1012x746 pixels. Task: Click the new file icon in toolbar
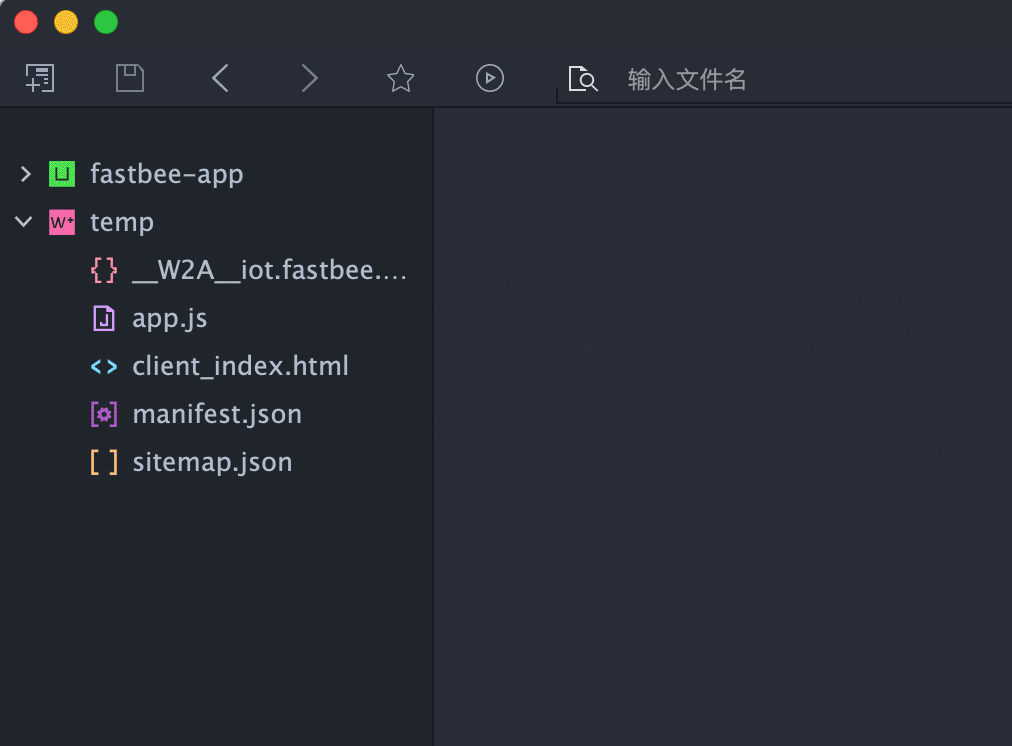point(40,79)
